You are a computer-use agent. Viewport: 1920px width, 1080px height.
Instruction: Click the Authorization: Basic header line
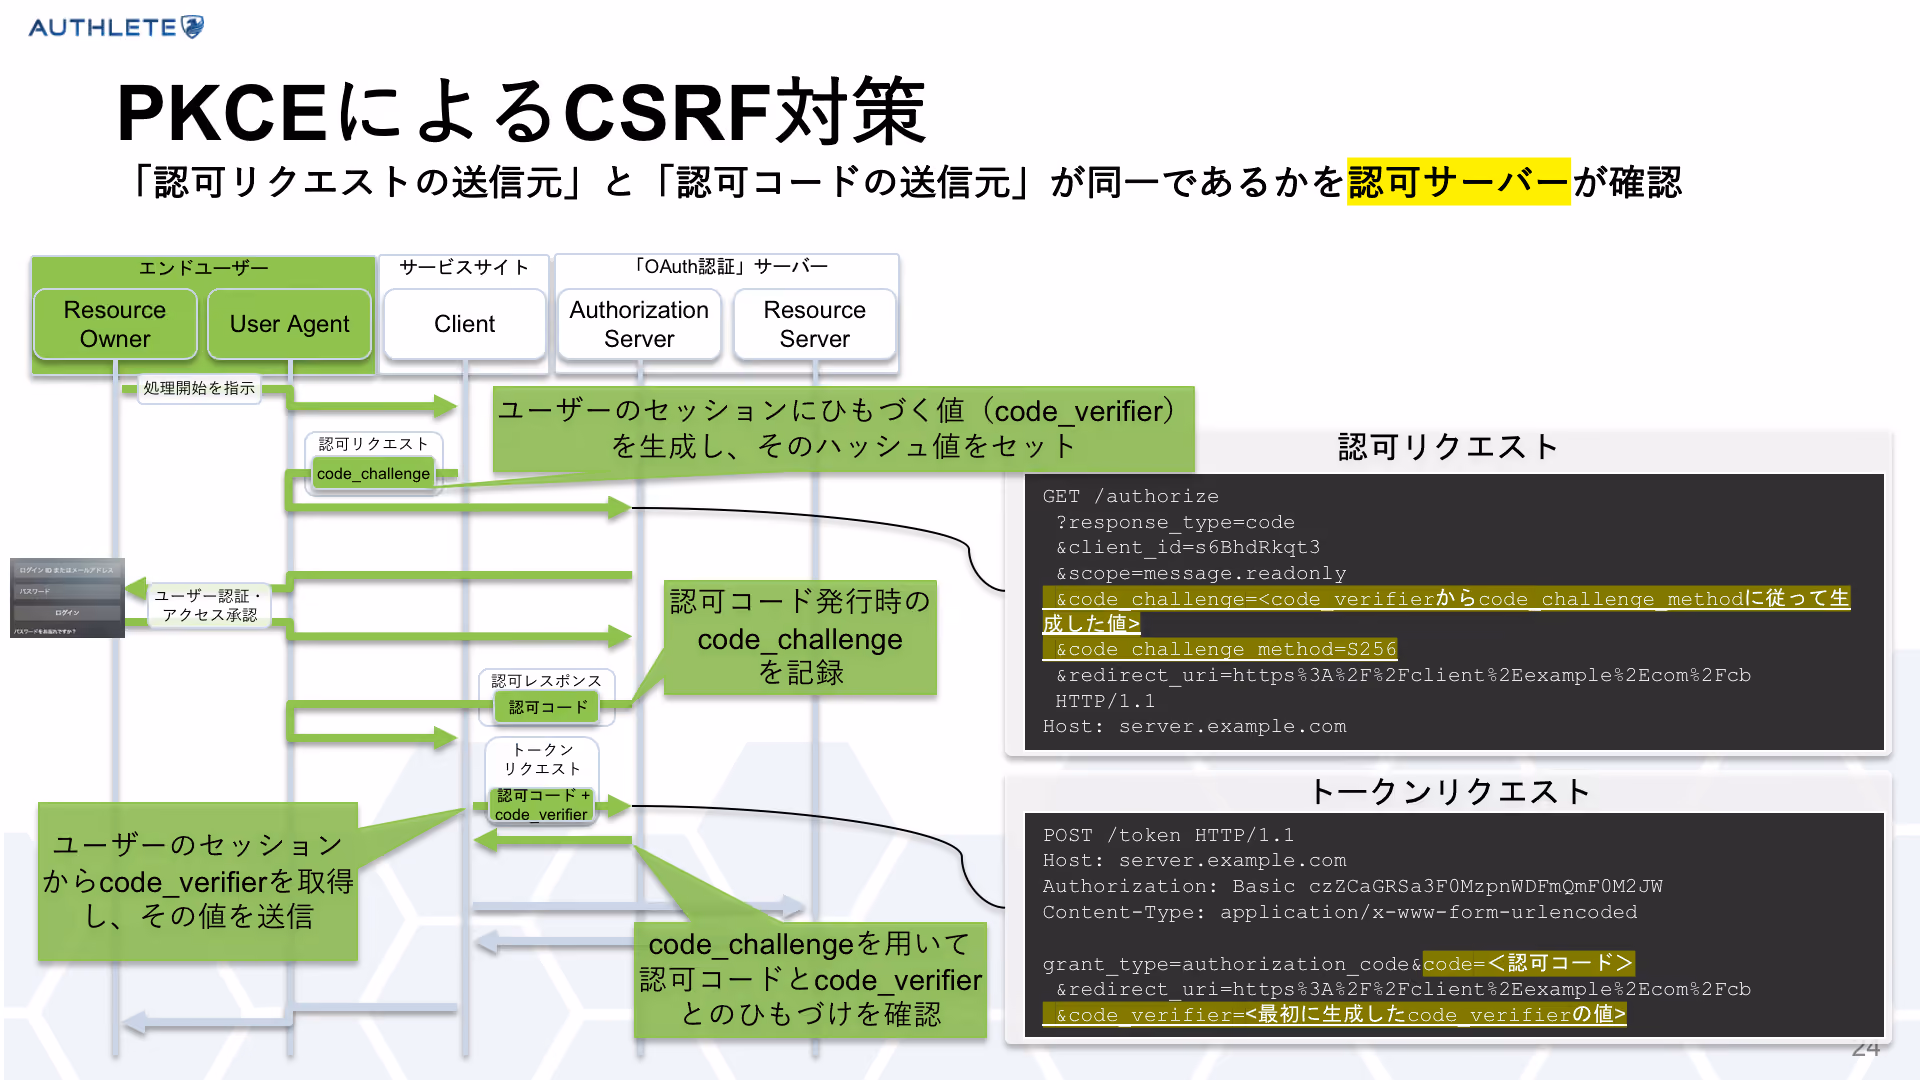[1352, 886]
